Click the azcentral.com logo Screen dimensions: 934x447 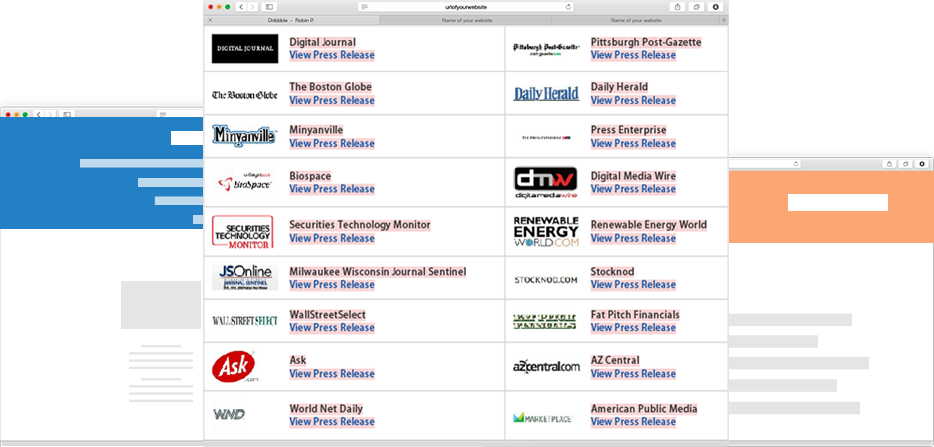click(x=546, y=367)
